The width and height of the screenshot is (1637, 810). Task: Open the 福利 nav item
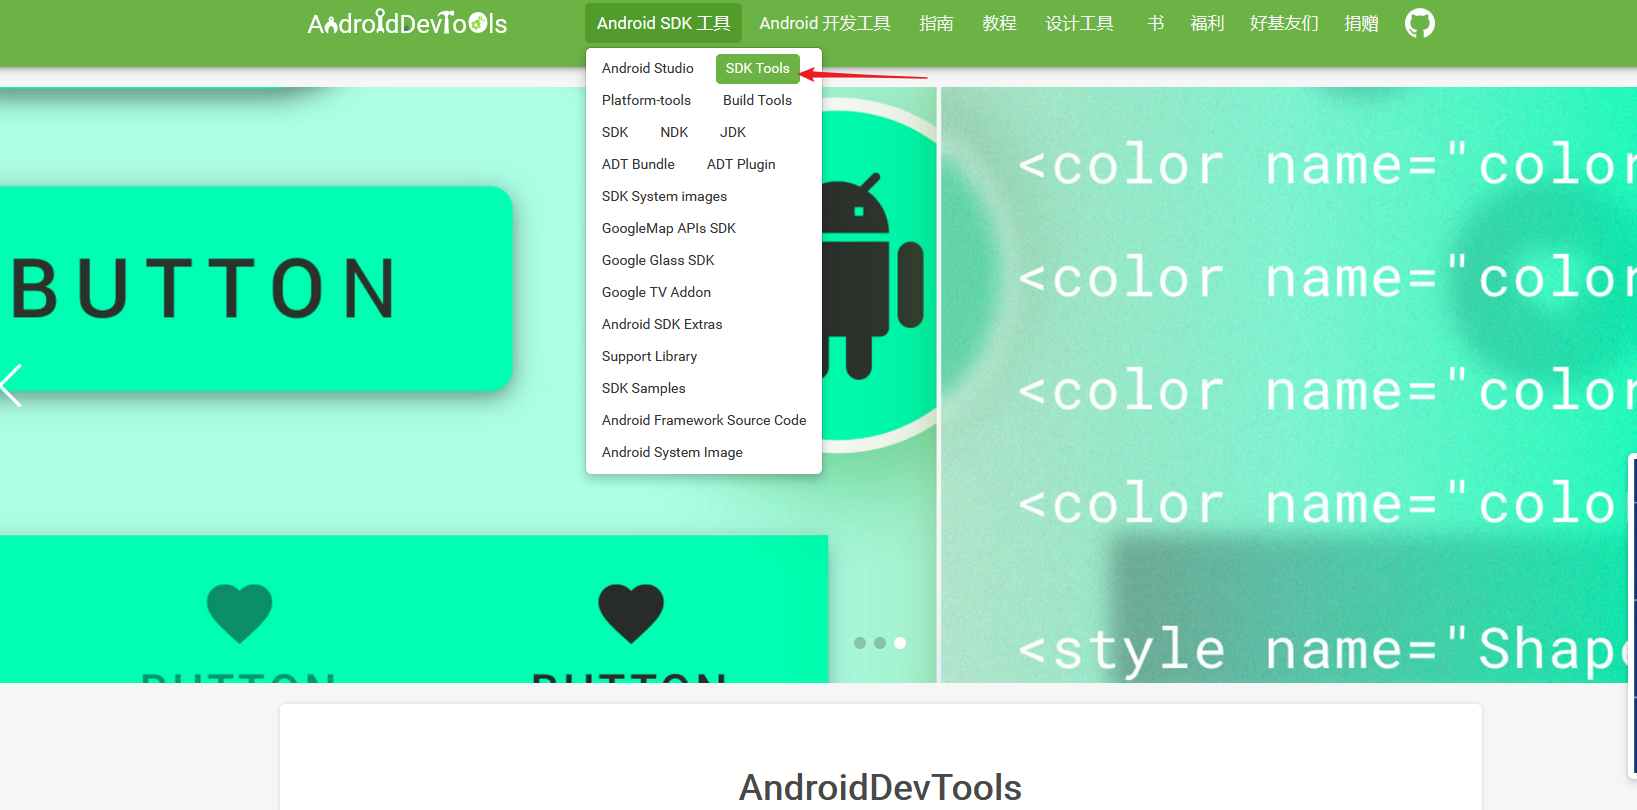(1207, 23)
